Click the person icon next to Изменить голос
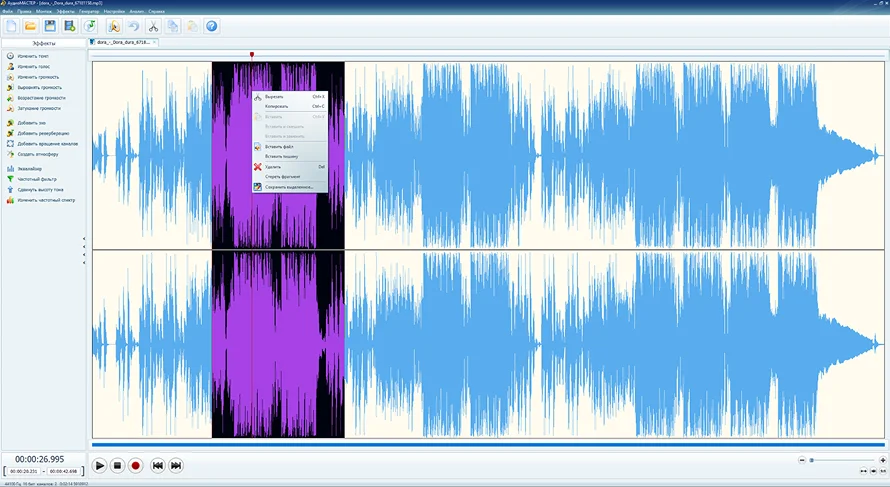 (10, 66)
